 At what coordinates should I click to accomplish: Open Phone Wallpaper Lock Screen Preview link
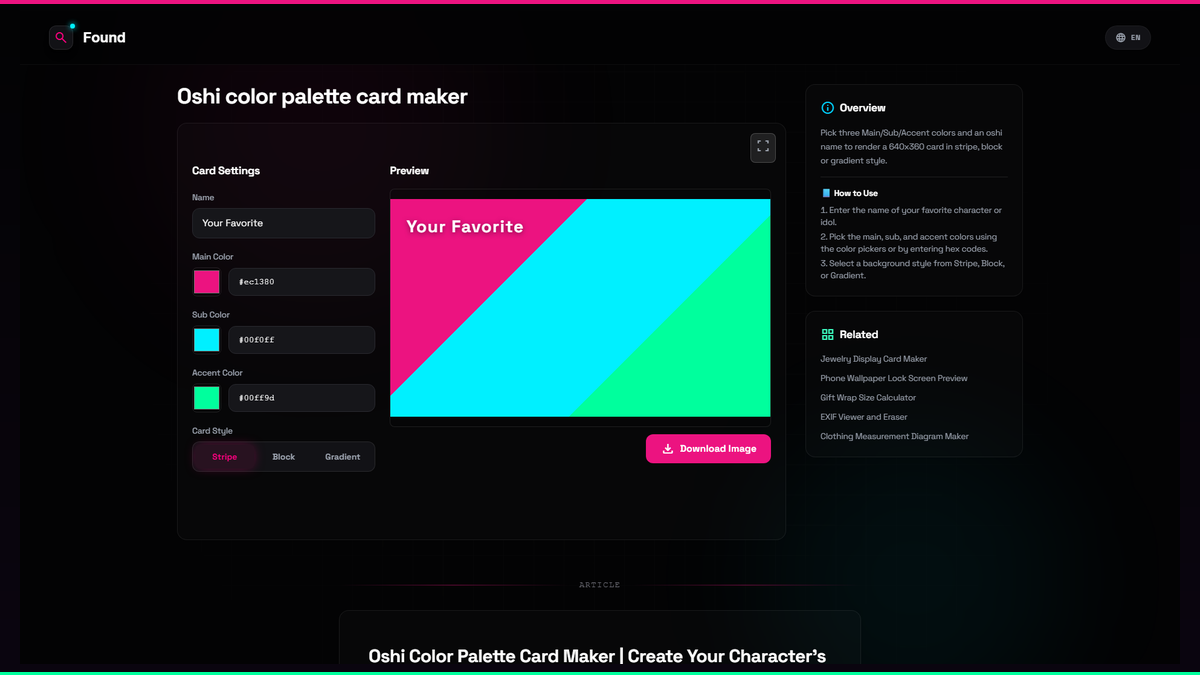coord(894,378)
